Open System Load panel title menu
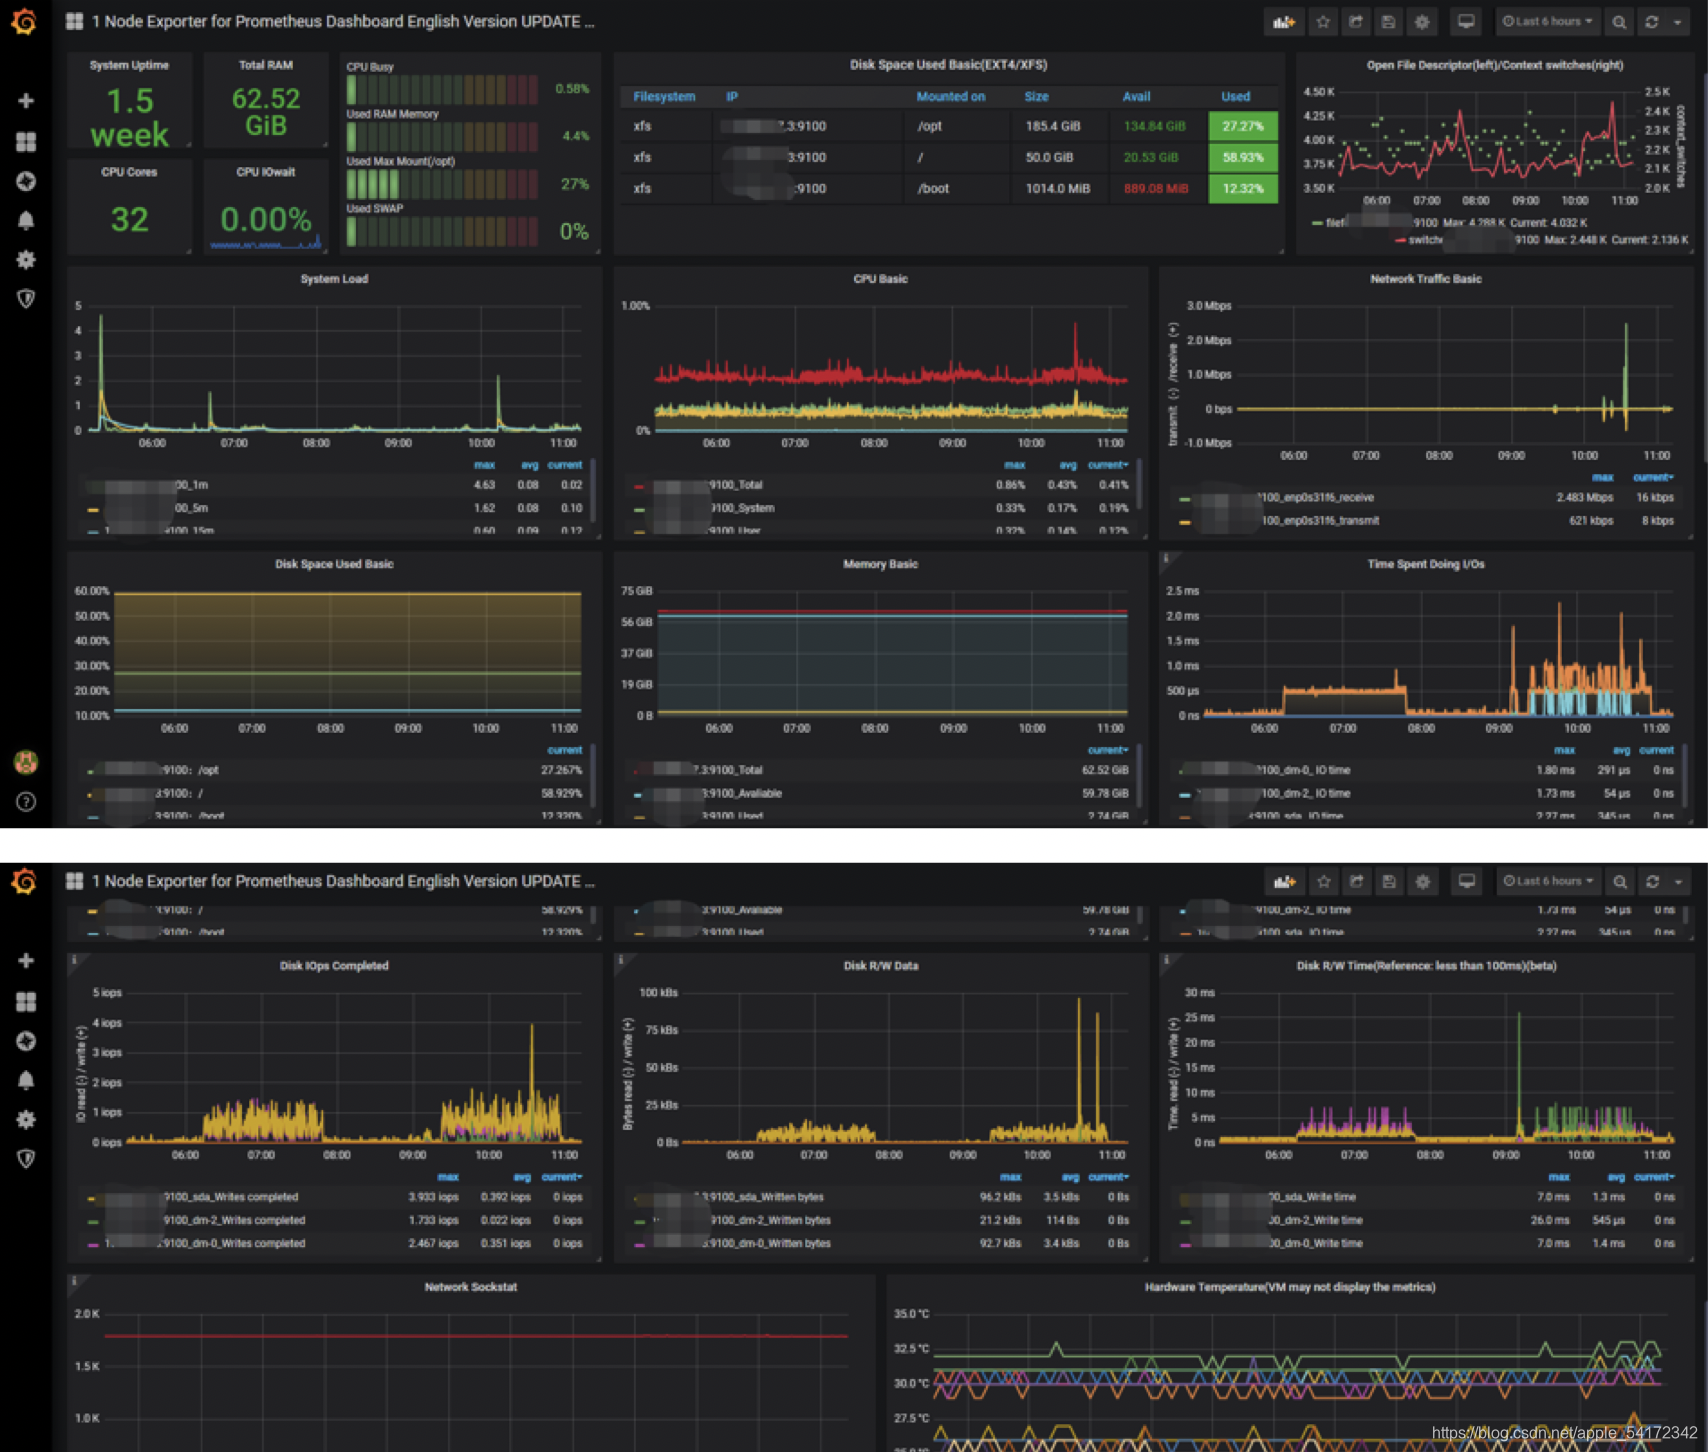The width and height of the screenshot is (1708, 1452). [x=334, y=279]
